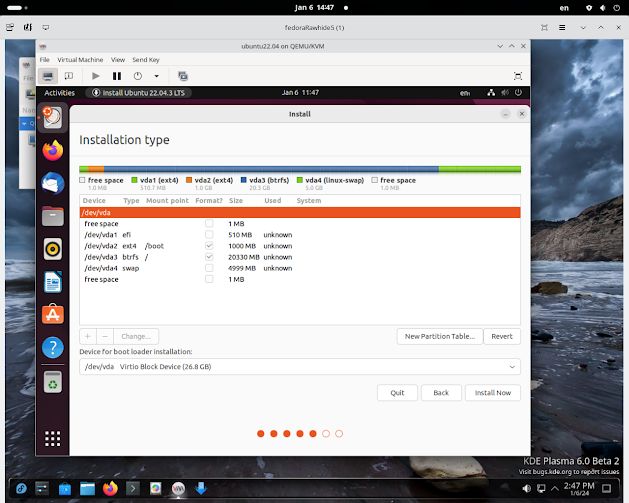Screen dimensions: 629x503
Task: Show Applications grid in the Ubuntu dock
Action: coord(53,438)
